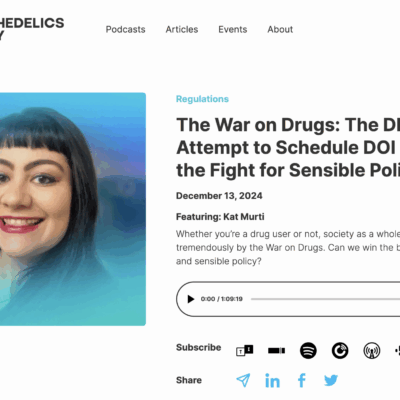Subscribe via the Overcast antenna icon
The height and width of the screenshot is (400, 400).
point(371,350)
